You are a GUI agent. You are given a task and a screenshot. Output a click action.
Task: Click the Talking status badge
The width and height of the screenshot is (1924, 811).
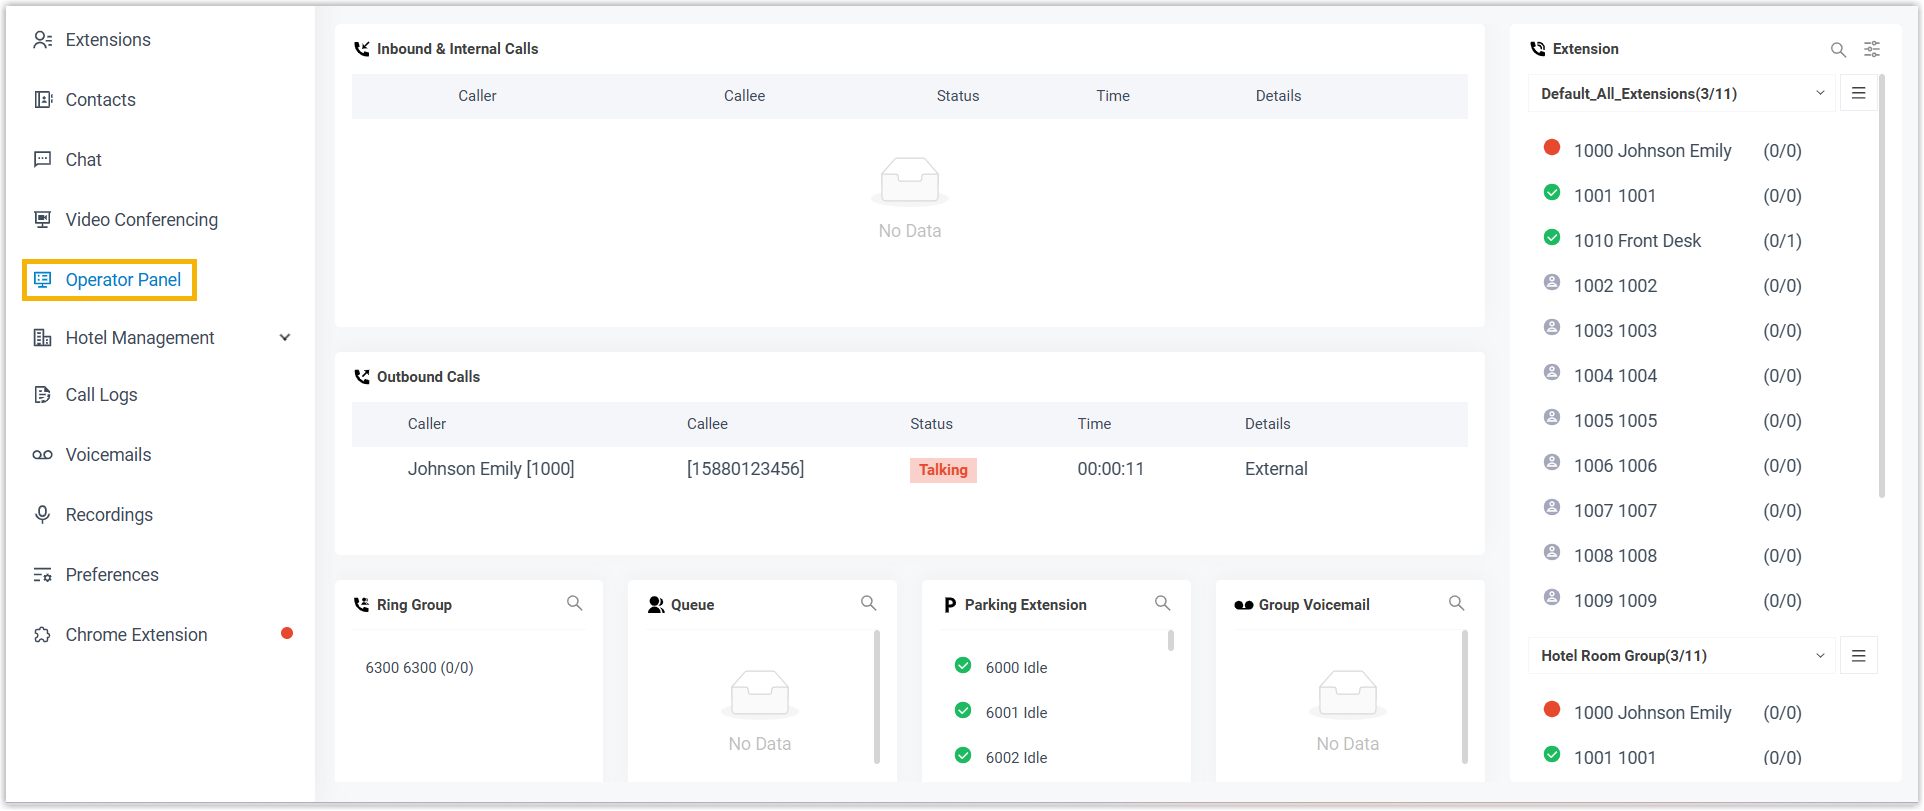click(942, 470)
